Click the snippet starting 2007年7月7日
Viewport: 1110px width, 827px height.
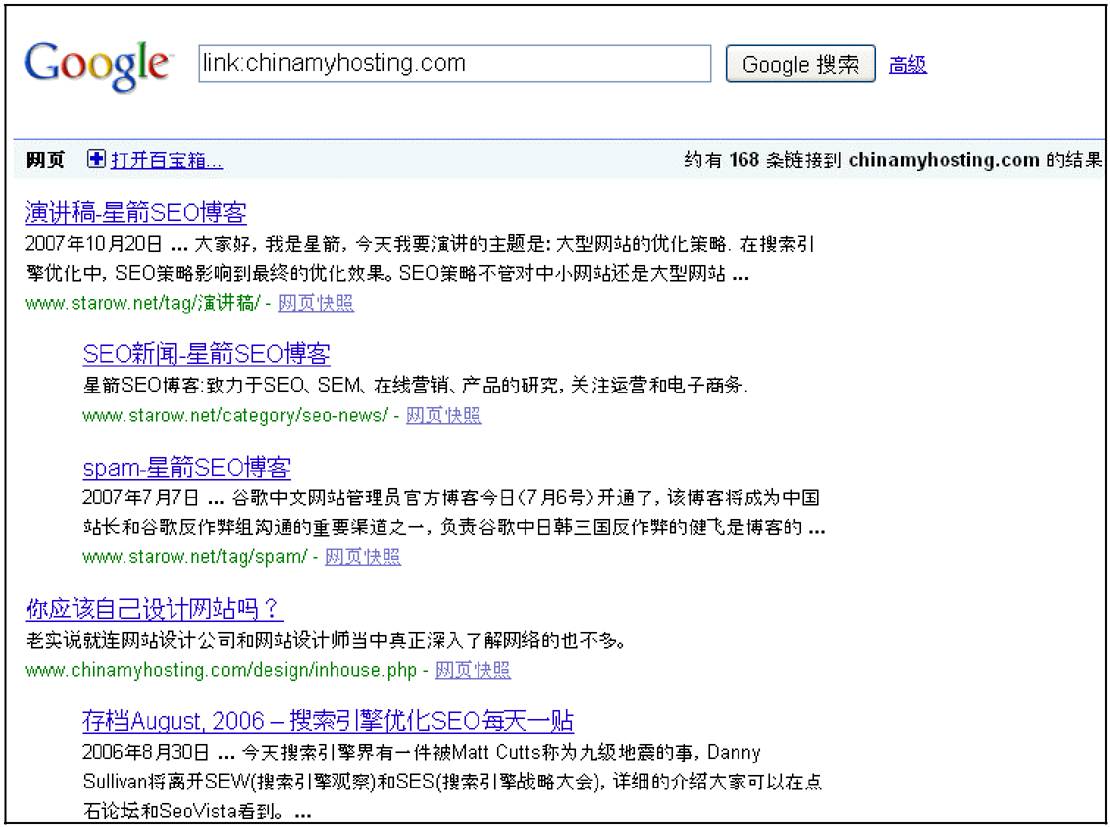(x=454, y=513)
